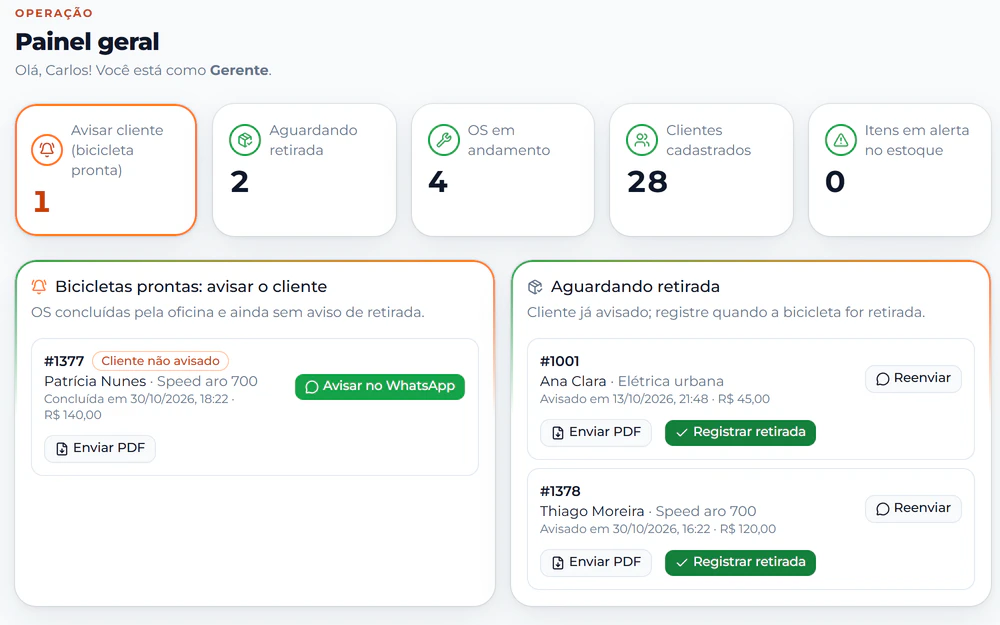This screenshot has height=625, width=1000.
Task: Click the number 28 in Clientes cadastrados
Action: coord(647,182)
